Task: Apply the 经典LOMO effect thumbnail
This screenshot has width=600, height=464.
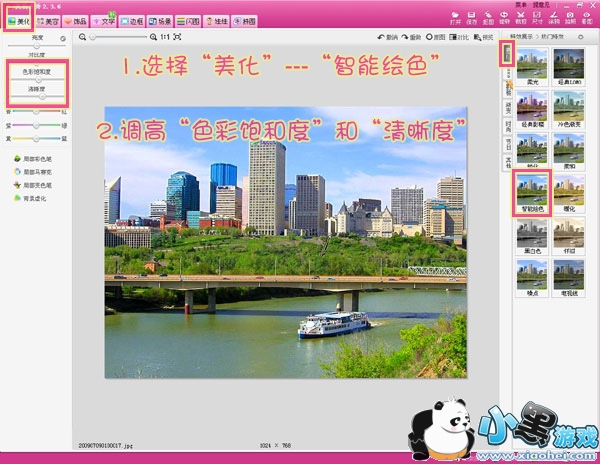Action: pos(569,67)
